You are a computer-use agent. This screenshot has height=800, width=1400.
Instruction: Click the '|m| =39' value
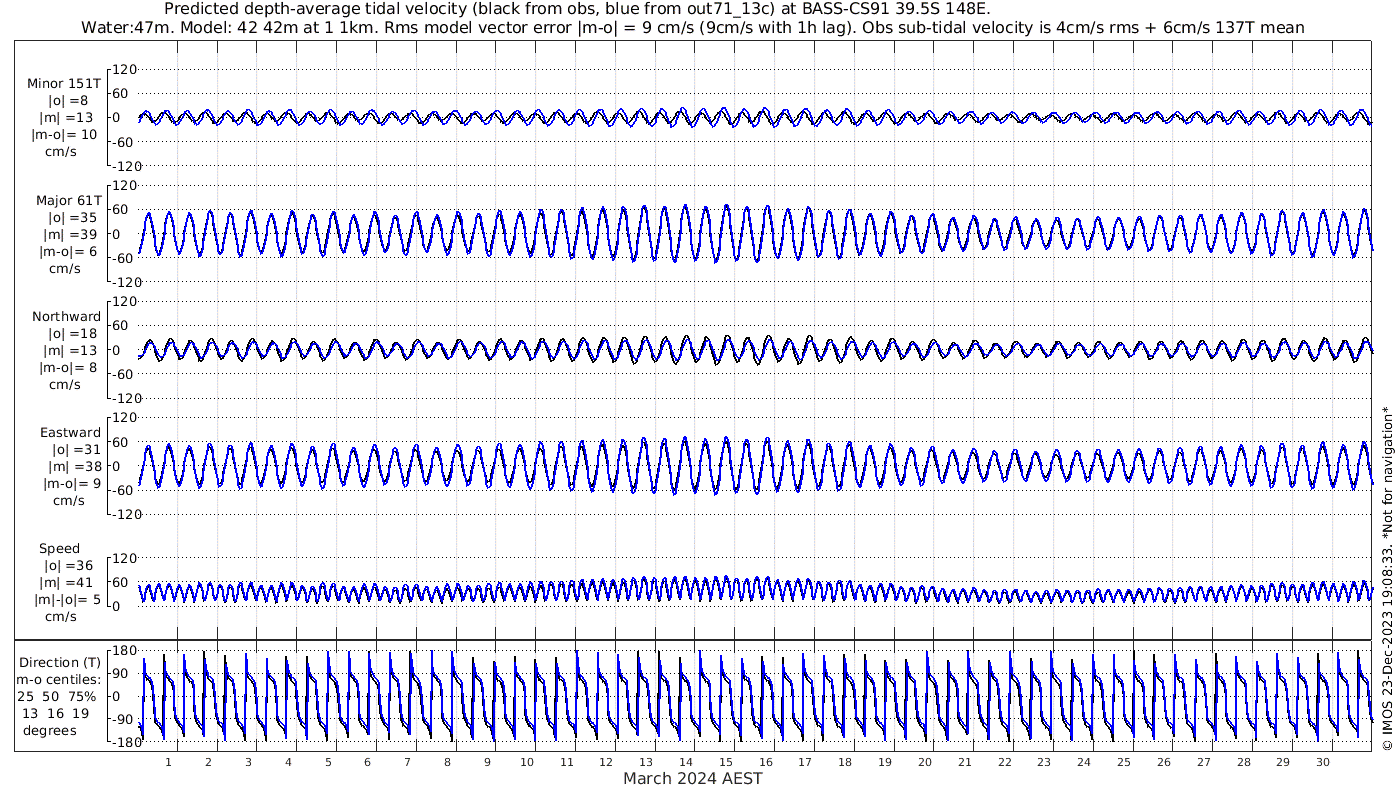[x=72, y=234]
